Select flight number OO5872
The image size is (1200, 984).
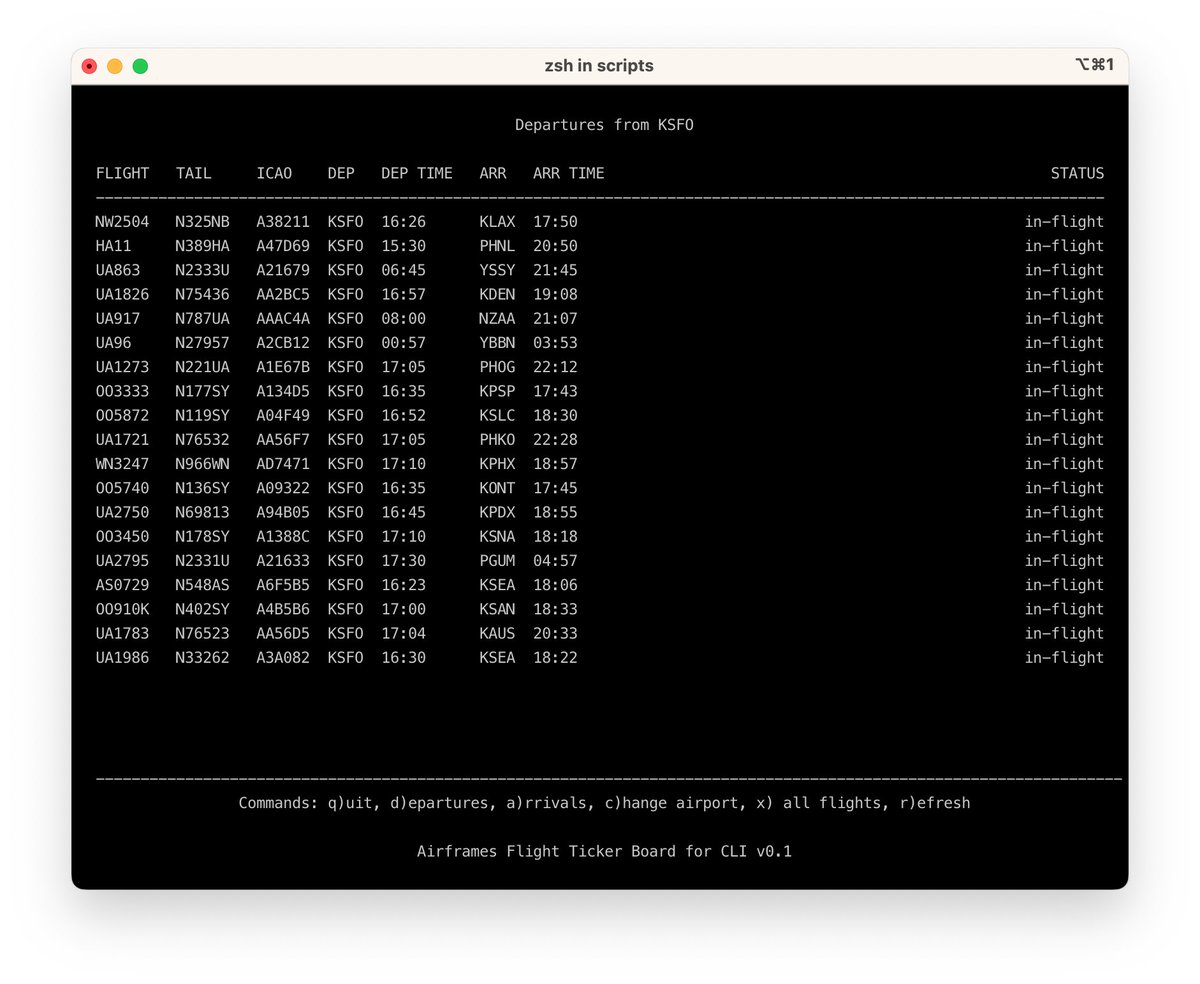(122, 415)
